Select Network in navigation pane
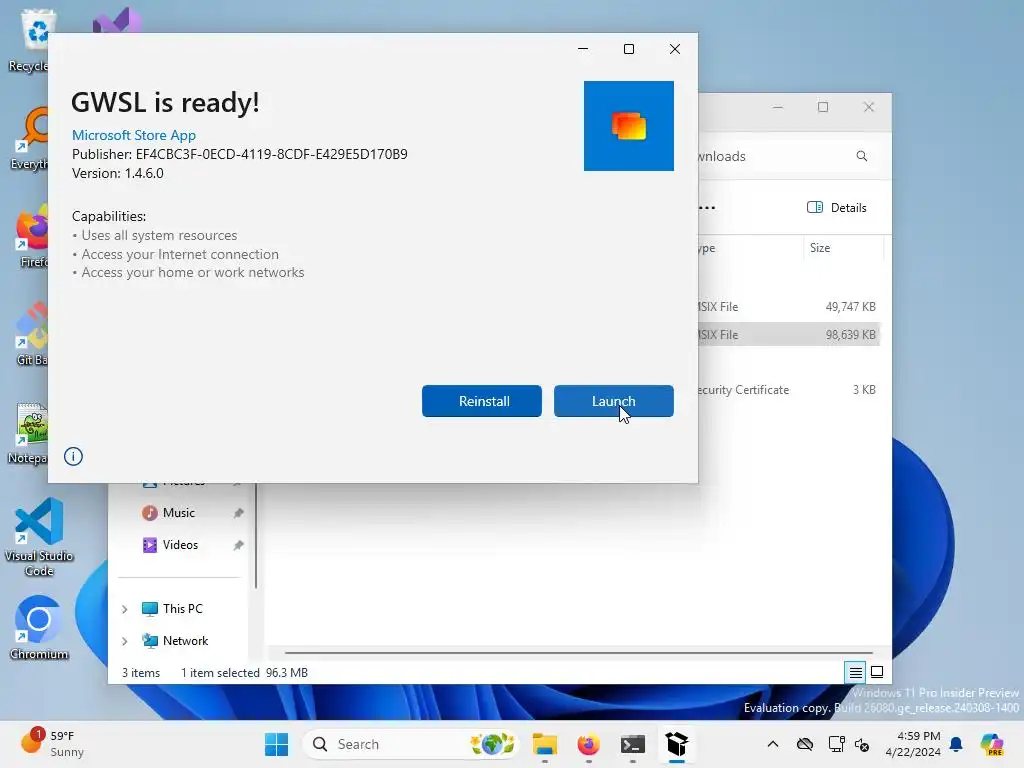The width and height of the screenshot is (1024, 768). point(185,641)
